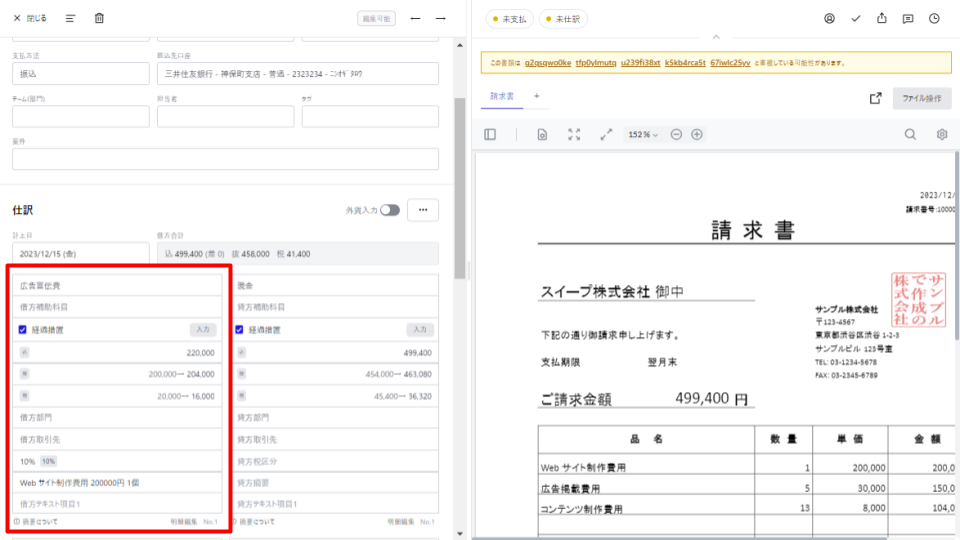
Task: Click the left panel scrollbar down arrow
Action: coord(460,534)
